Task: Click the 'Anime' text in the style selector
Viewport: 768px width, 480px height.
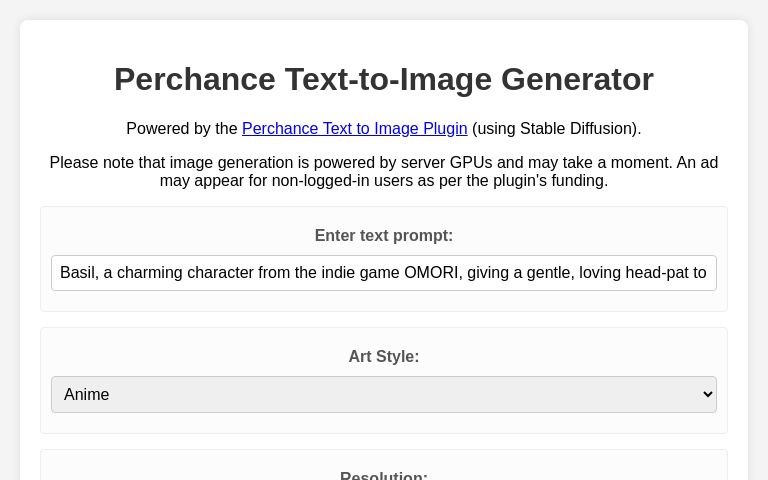Action: click(x=87, y=395)
